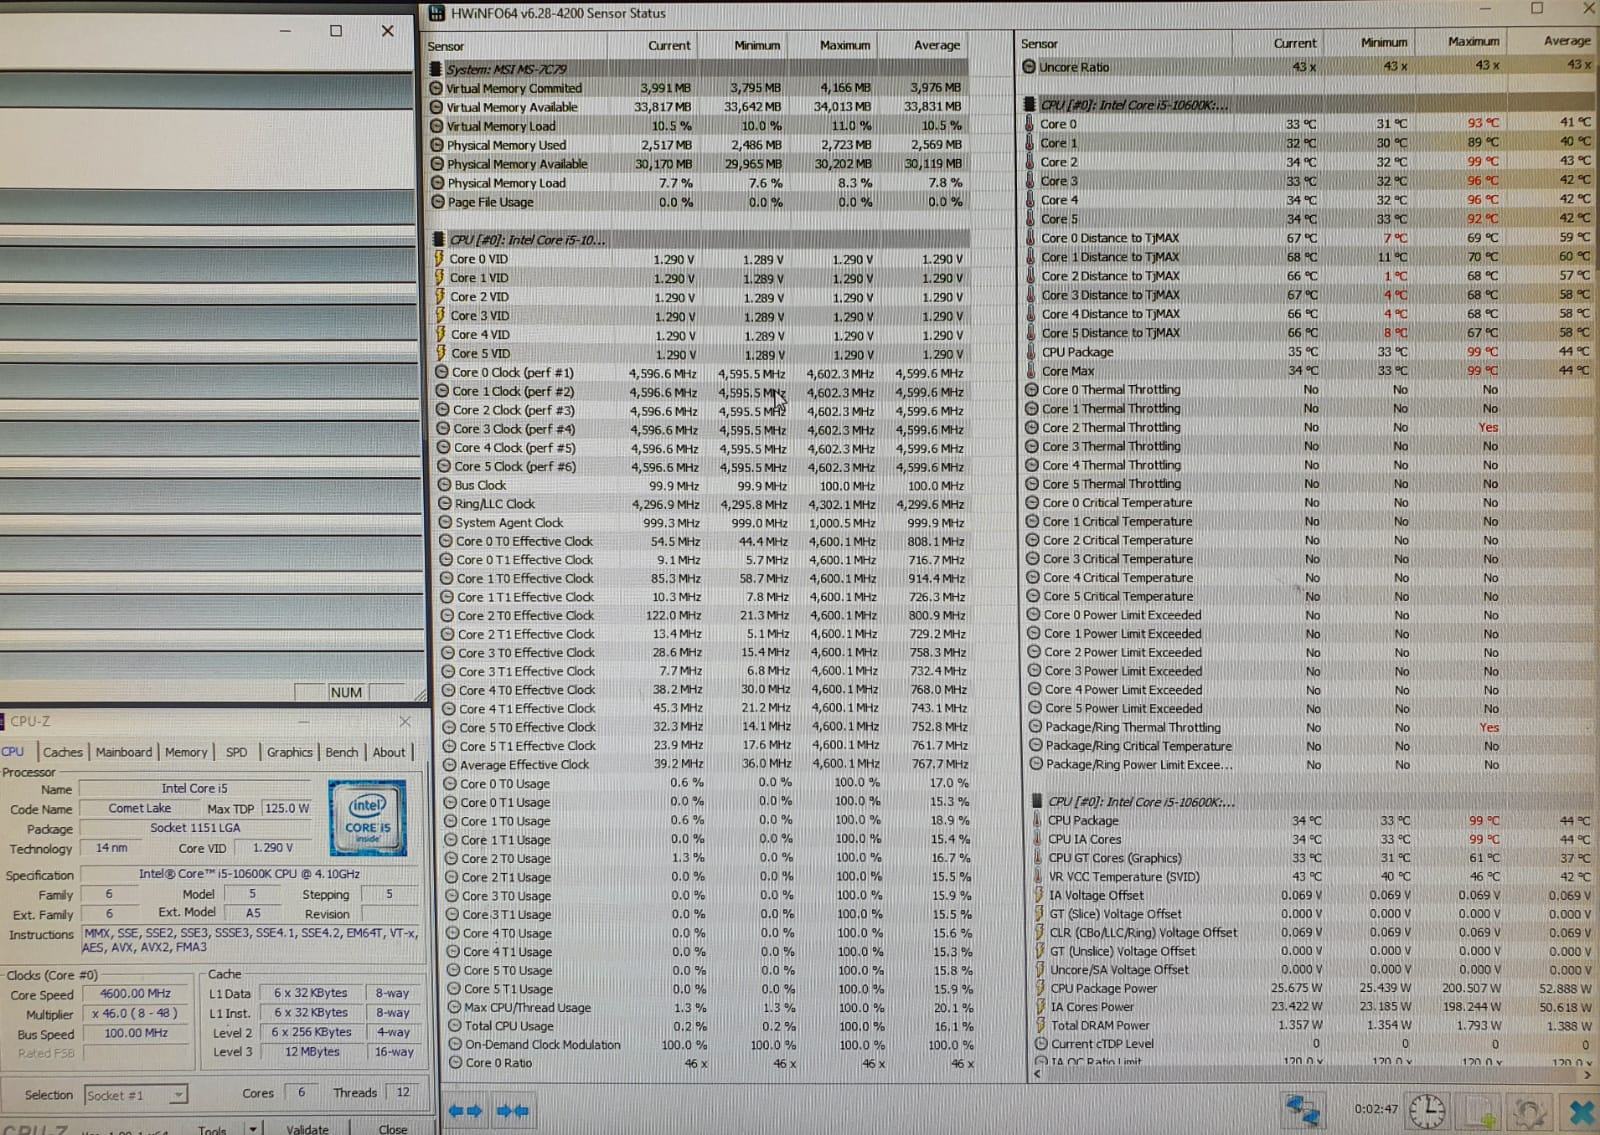This screenshot has height=1135, width=1600.
Task: Click the clock icon beside Core 0 Clock (perf #1)
Action: pos(442,372)
